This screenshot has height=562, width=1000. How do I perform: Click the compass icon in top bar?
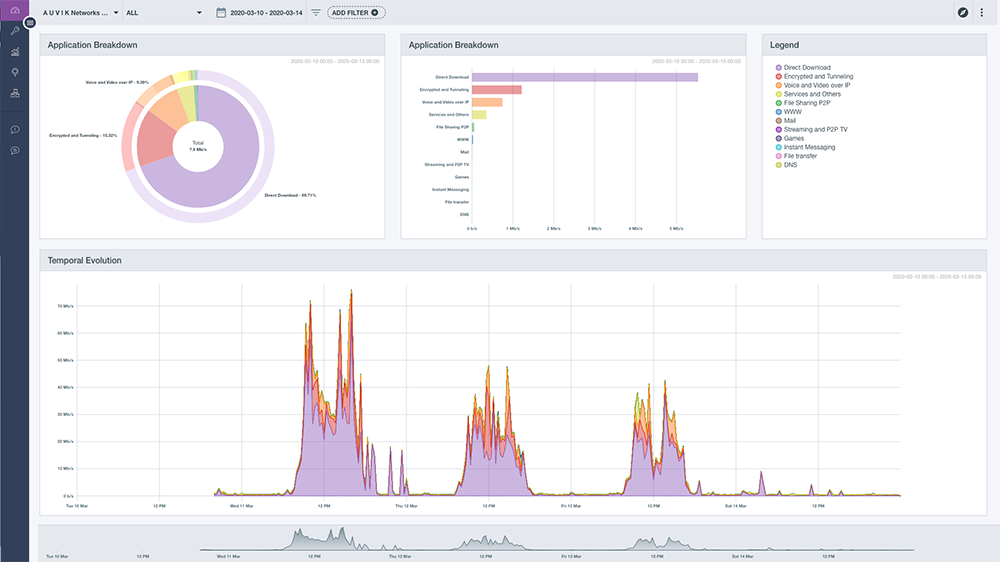[x=962, y=12]
